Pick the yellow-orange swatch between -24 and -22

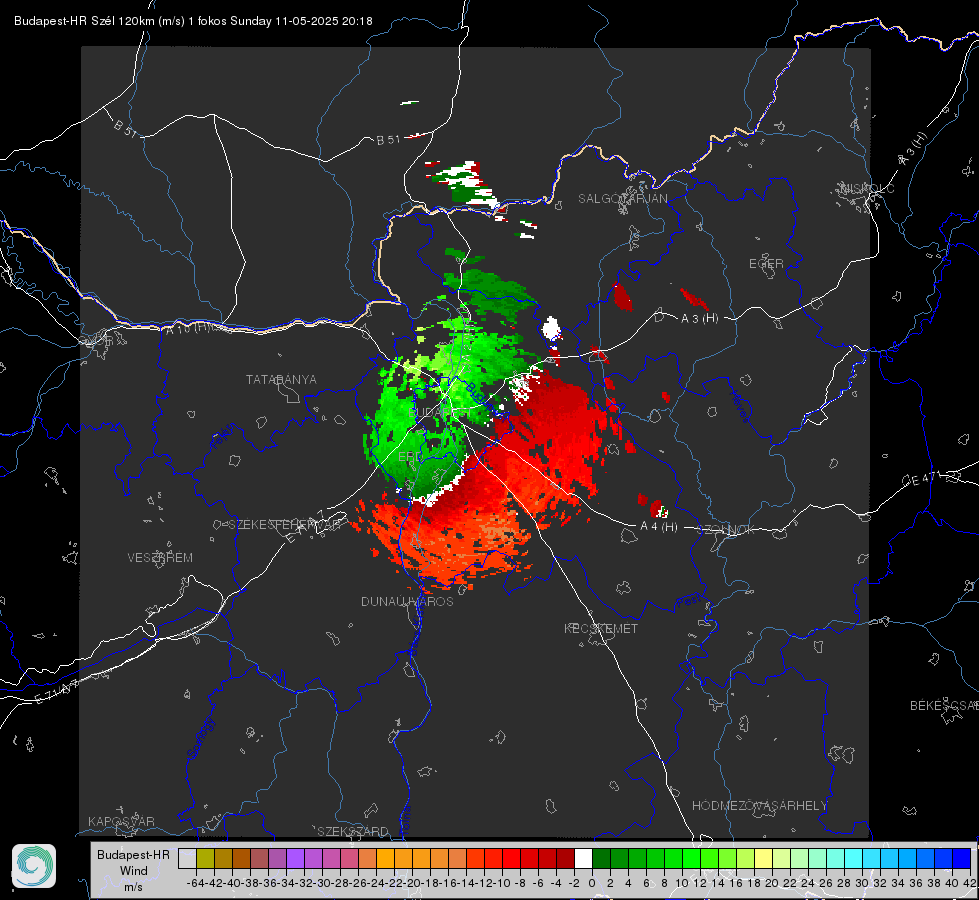(385, 858)
